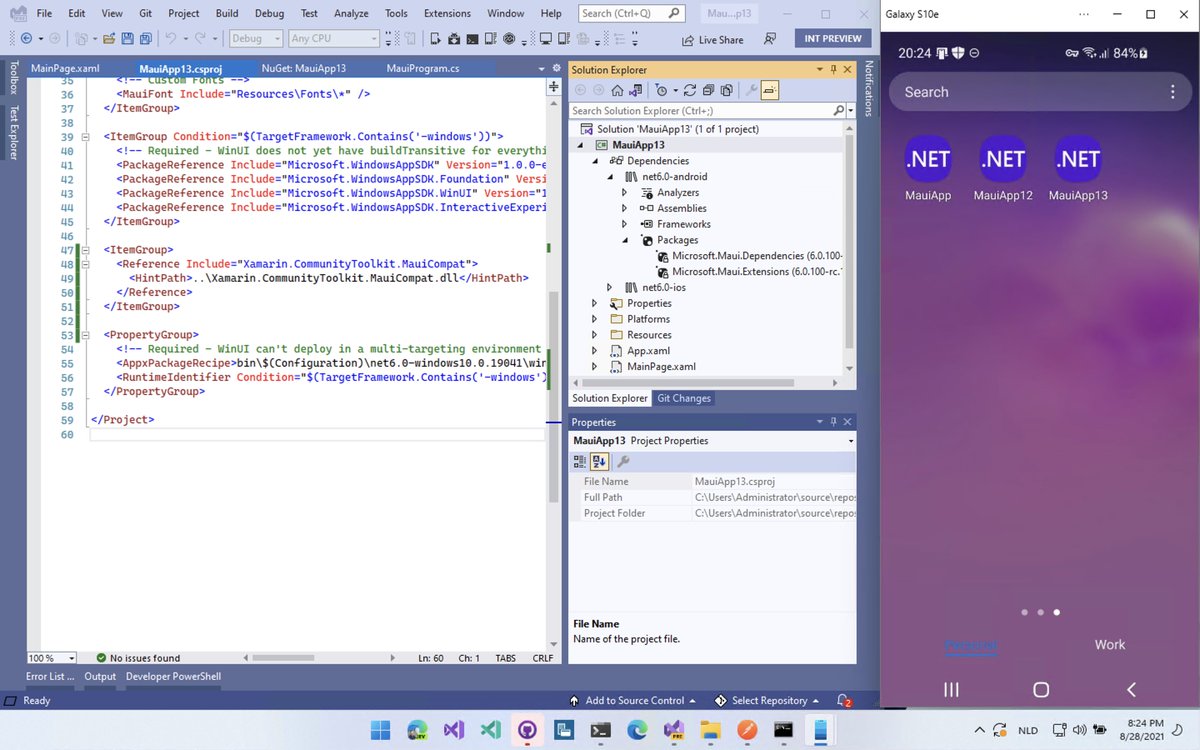Open MauiApp13 app on Galaxy emulator

pyautogui.click(x=1078, y=168)
